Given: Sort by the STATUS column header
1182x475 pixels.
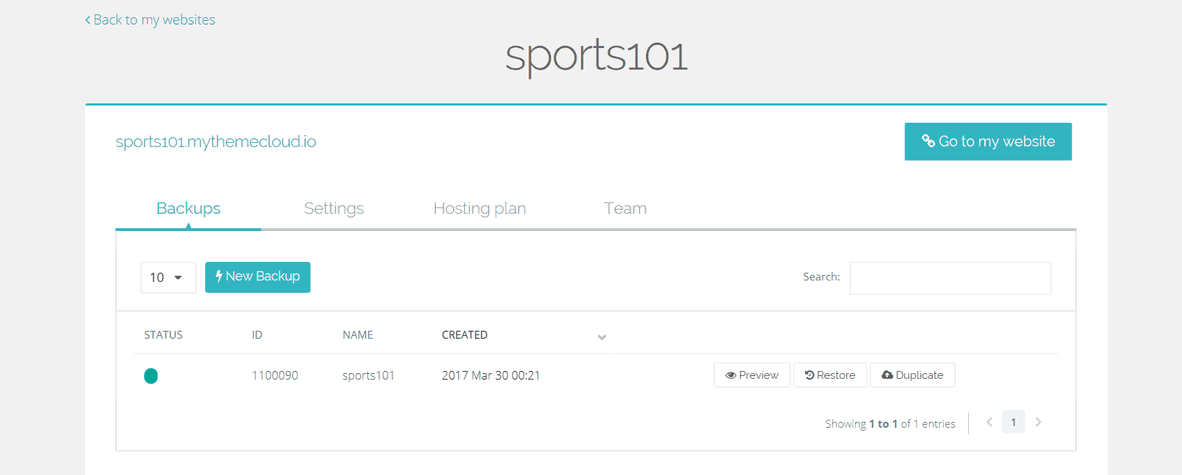Looking at the screenshot, I should click(x=164, y=335).
